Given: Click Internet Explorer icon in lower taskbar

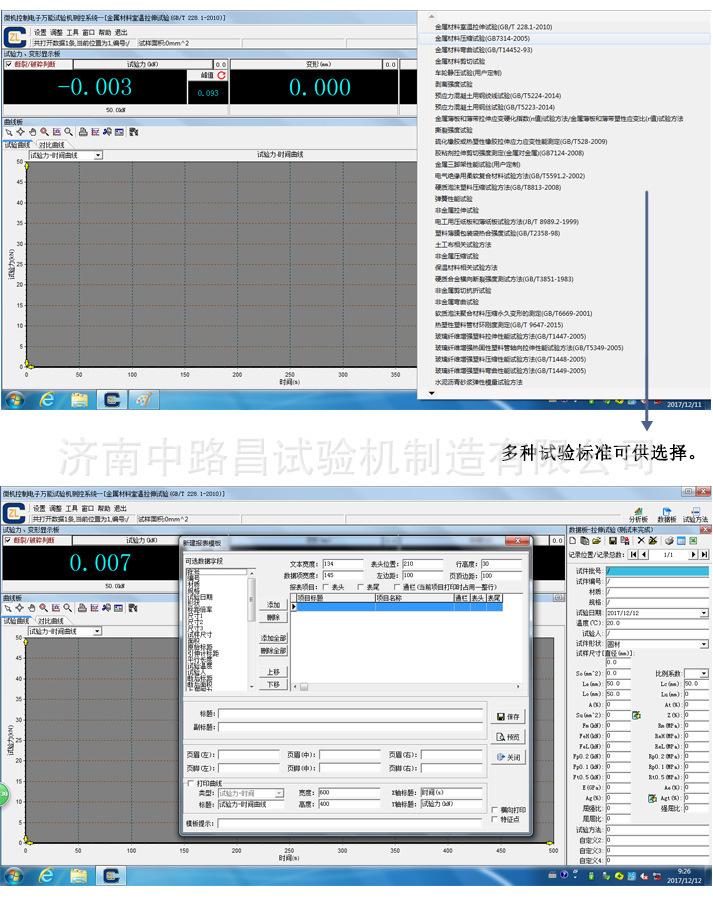Looking at the screenshot, I should (46, 876).
